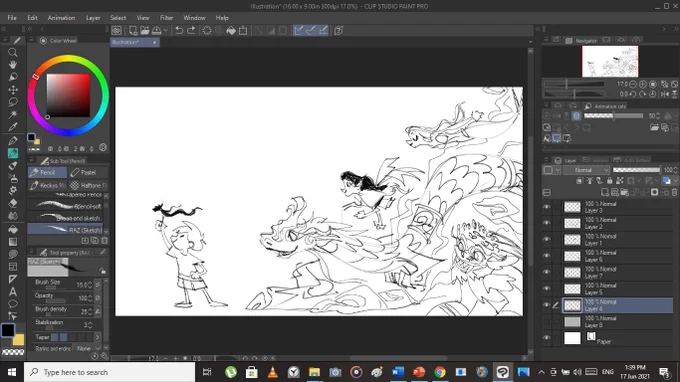The image size is (680, 382).
Task: Click the Windows search box
Action: coord(109,372)
